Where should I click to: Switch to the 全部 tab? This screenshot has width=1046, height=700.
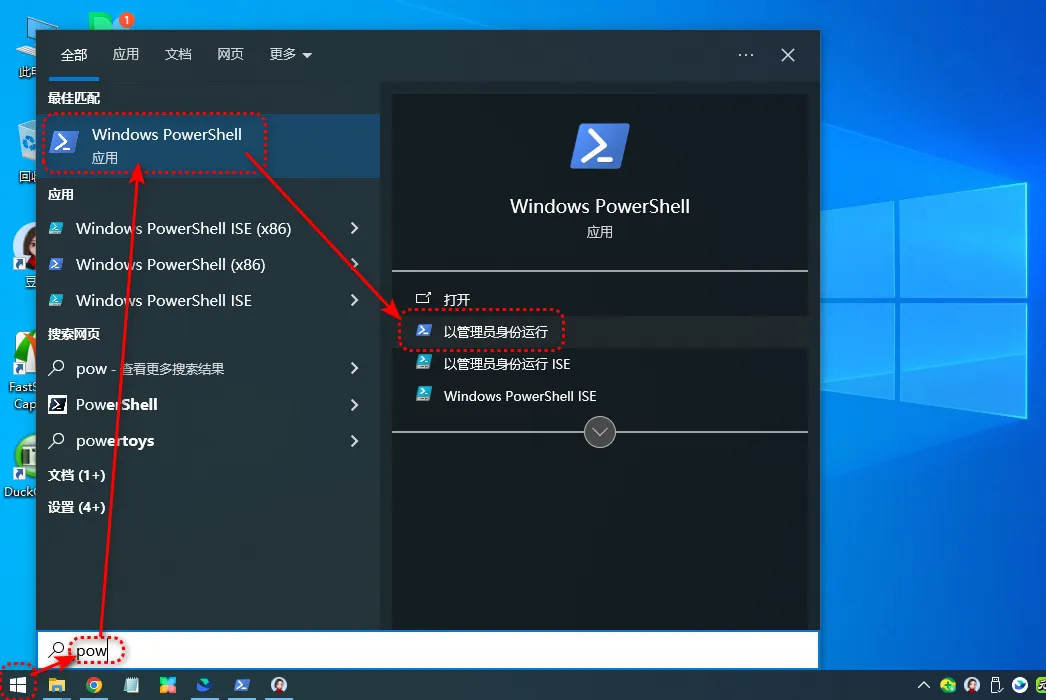pyautogui.click(x=73, y=55)
